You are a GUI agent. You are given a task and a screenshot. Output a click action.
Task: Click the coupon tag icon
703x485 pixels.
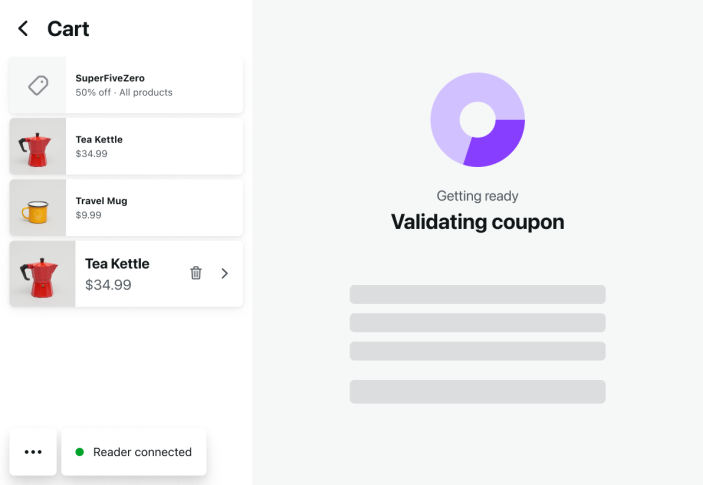(x=38, y=86)
